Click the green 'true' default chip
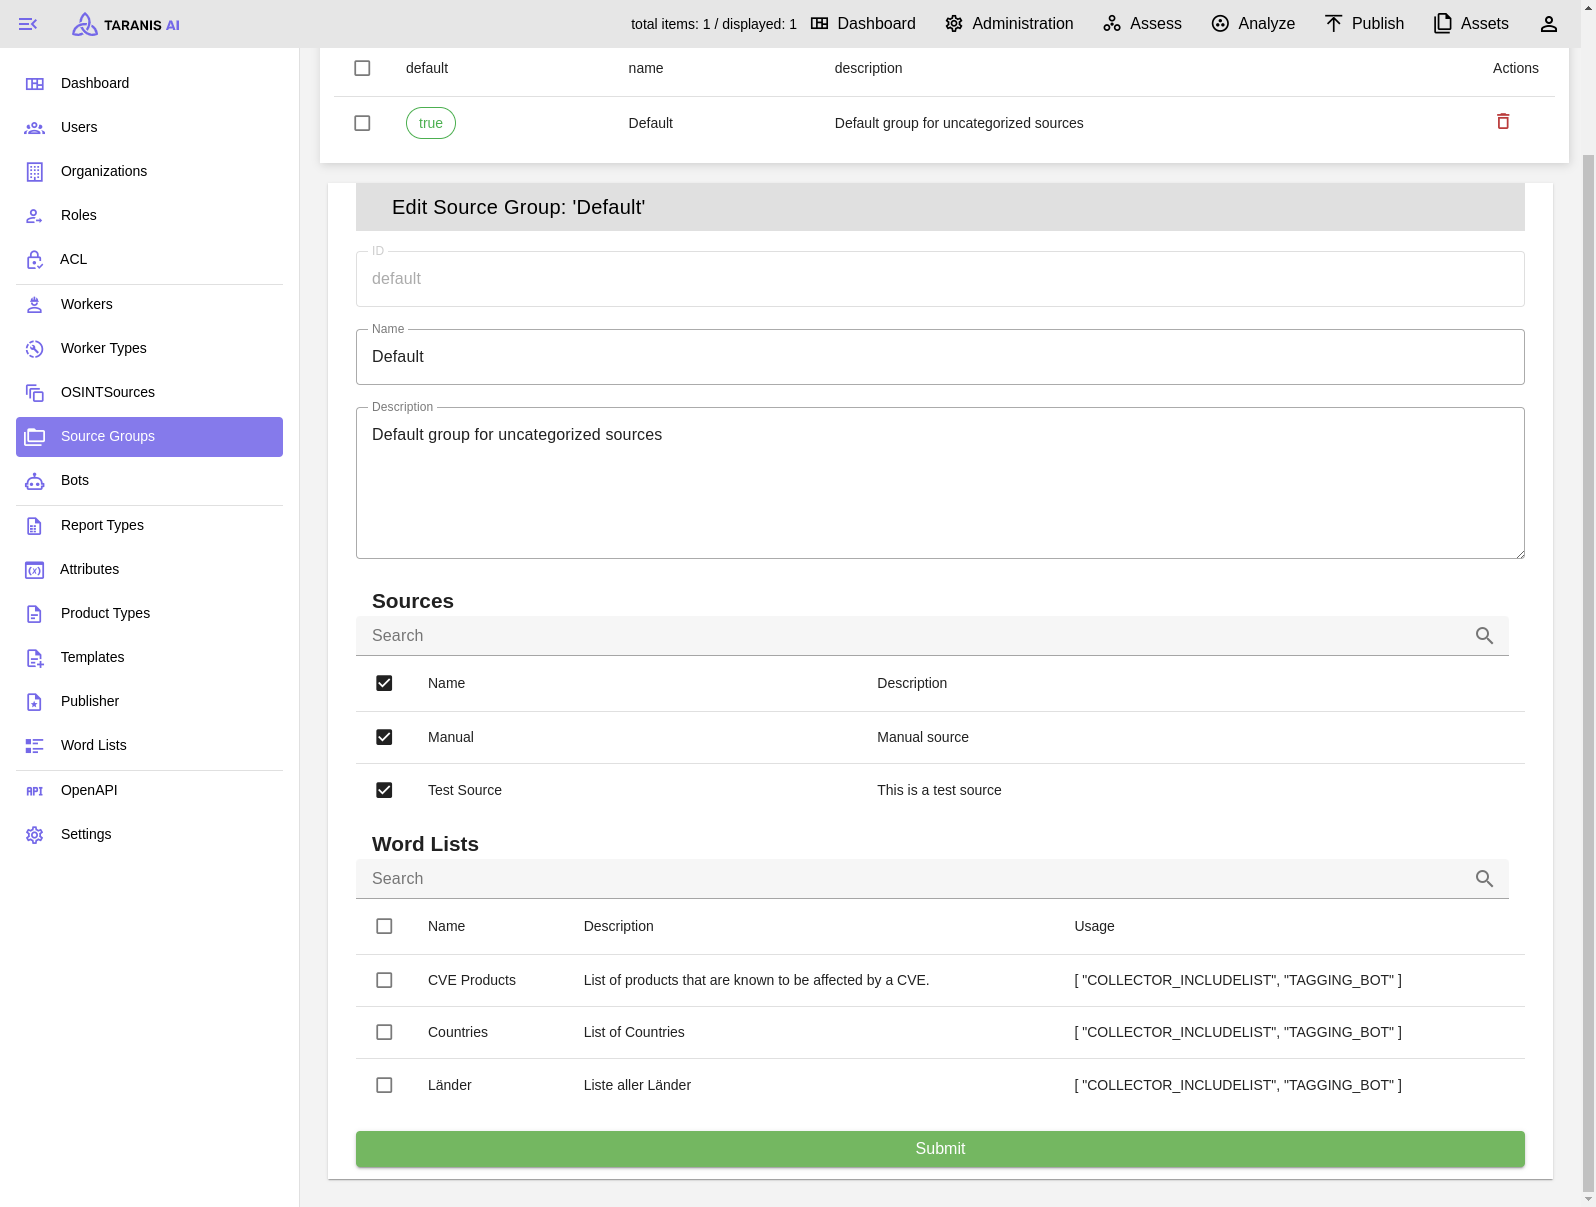The height and width of the screenshot is (1207, 1596). tap(431, 123)
